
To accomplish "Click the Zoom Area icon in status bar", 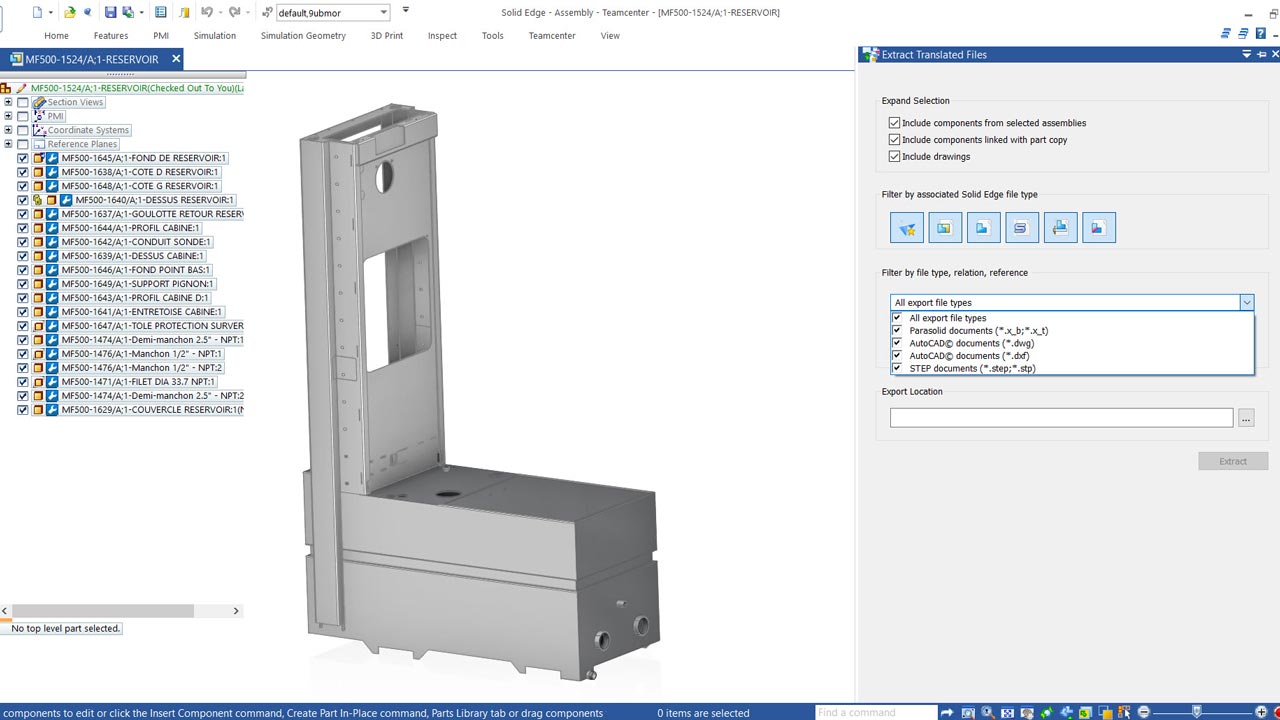I will coord(968,712).
